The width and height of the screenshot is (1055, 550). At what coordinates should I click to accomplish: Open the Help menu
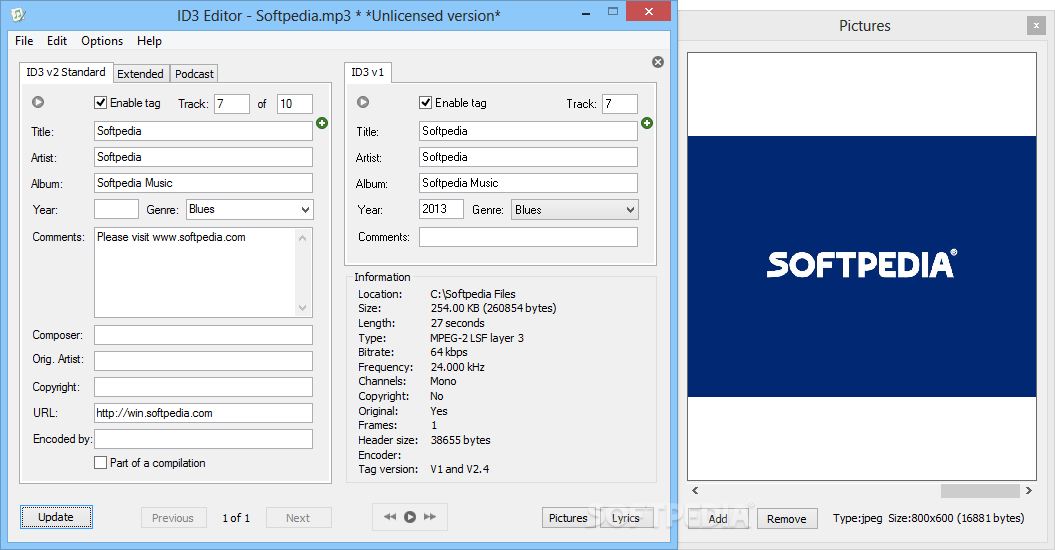pos(149,41)
